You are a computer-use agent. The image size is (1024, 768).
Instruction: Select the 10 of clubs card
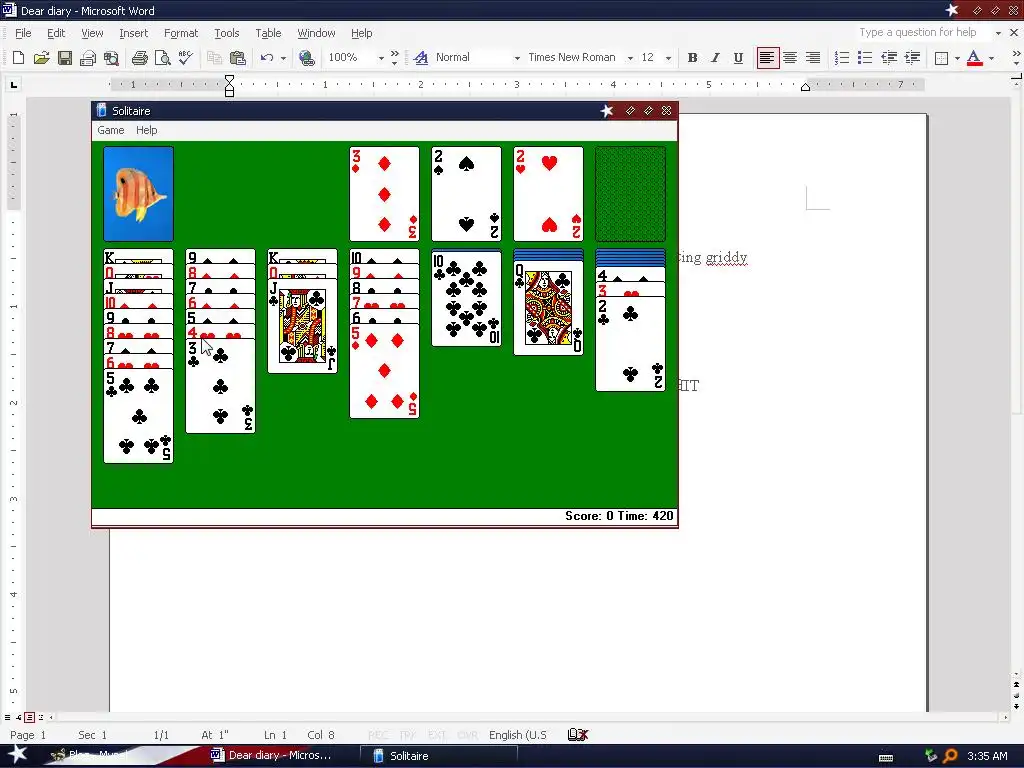(466, 299)
